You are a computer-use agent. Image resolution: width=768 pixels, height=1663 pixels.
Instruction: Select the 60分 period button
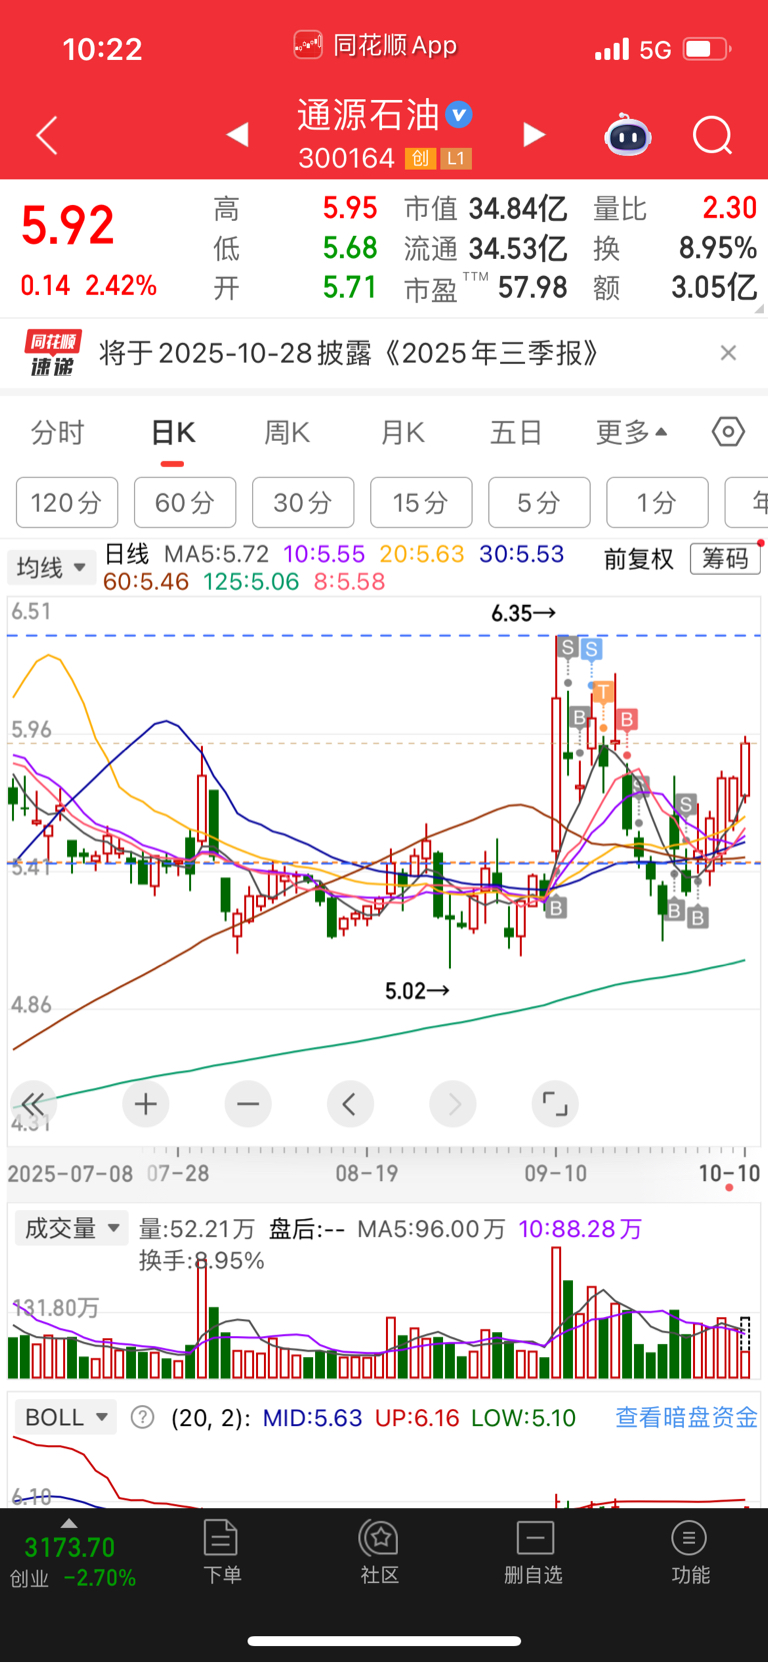(x=185, y=502)
